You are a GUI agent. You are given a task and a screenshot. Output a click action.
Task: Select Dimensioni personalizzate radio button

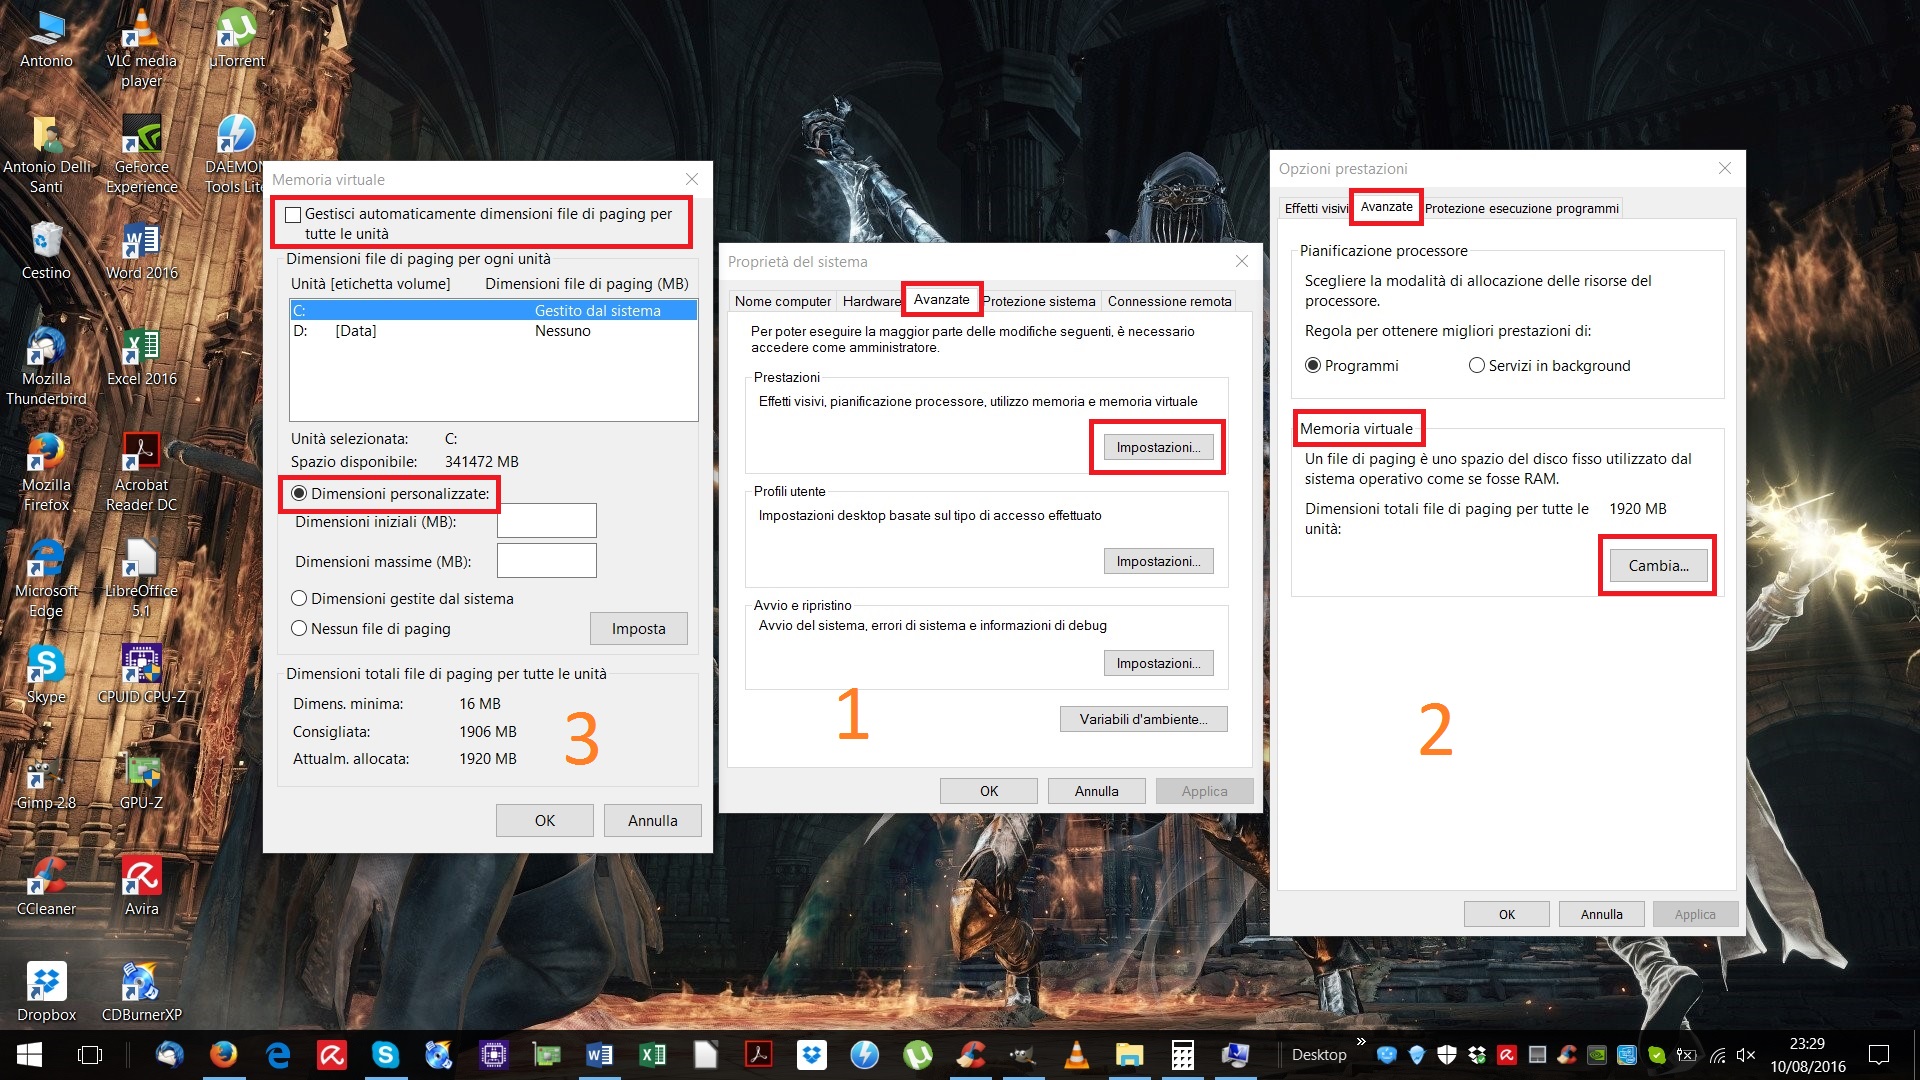coord(299,494)
